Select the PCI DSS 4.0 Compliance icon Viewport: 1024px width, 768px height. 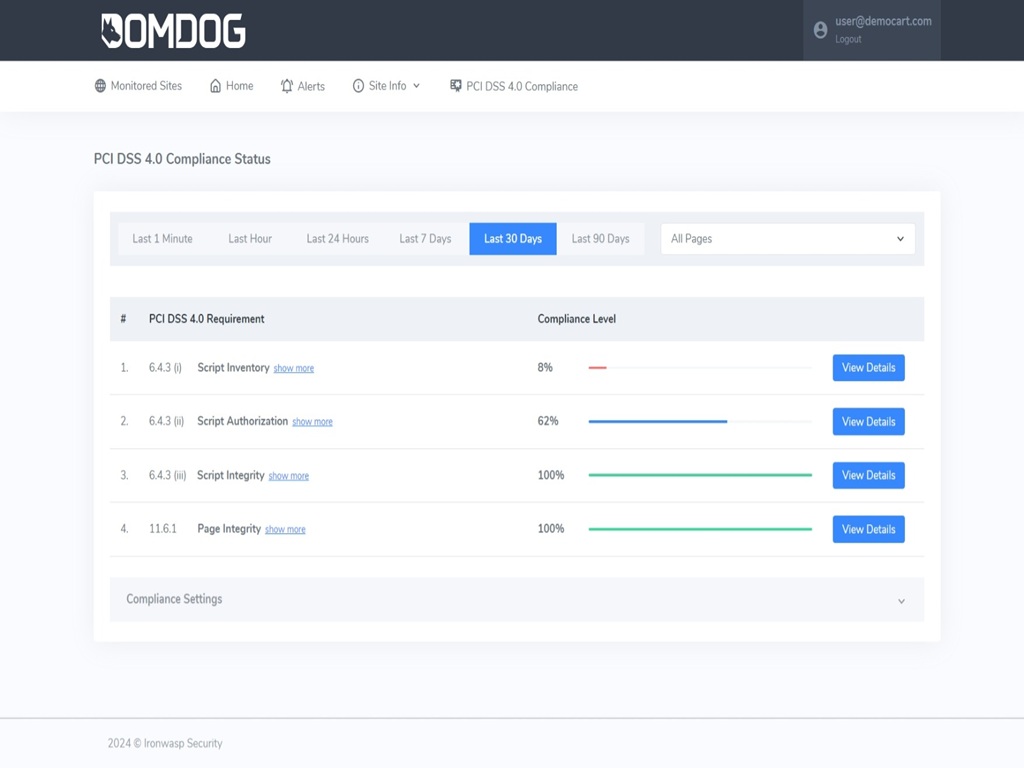pos(455,86)
